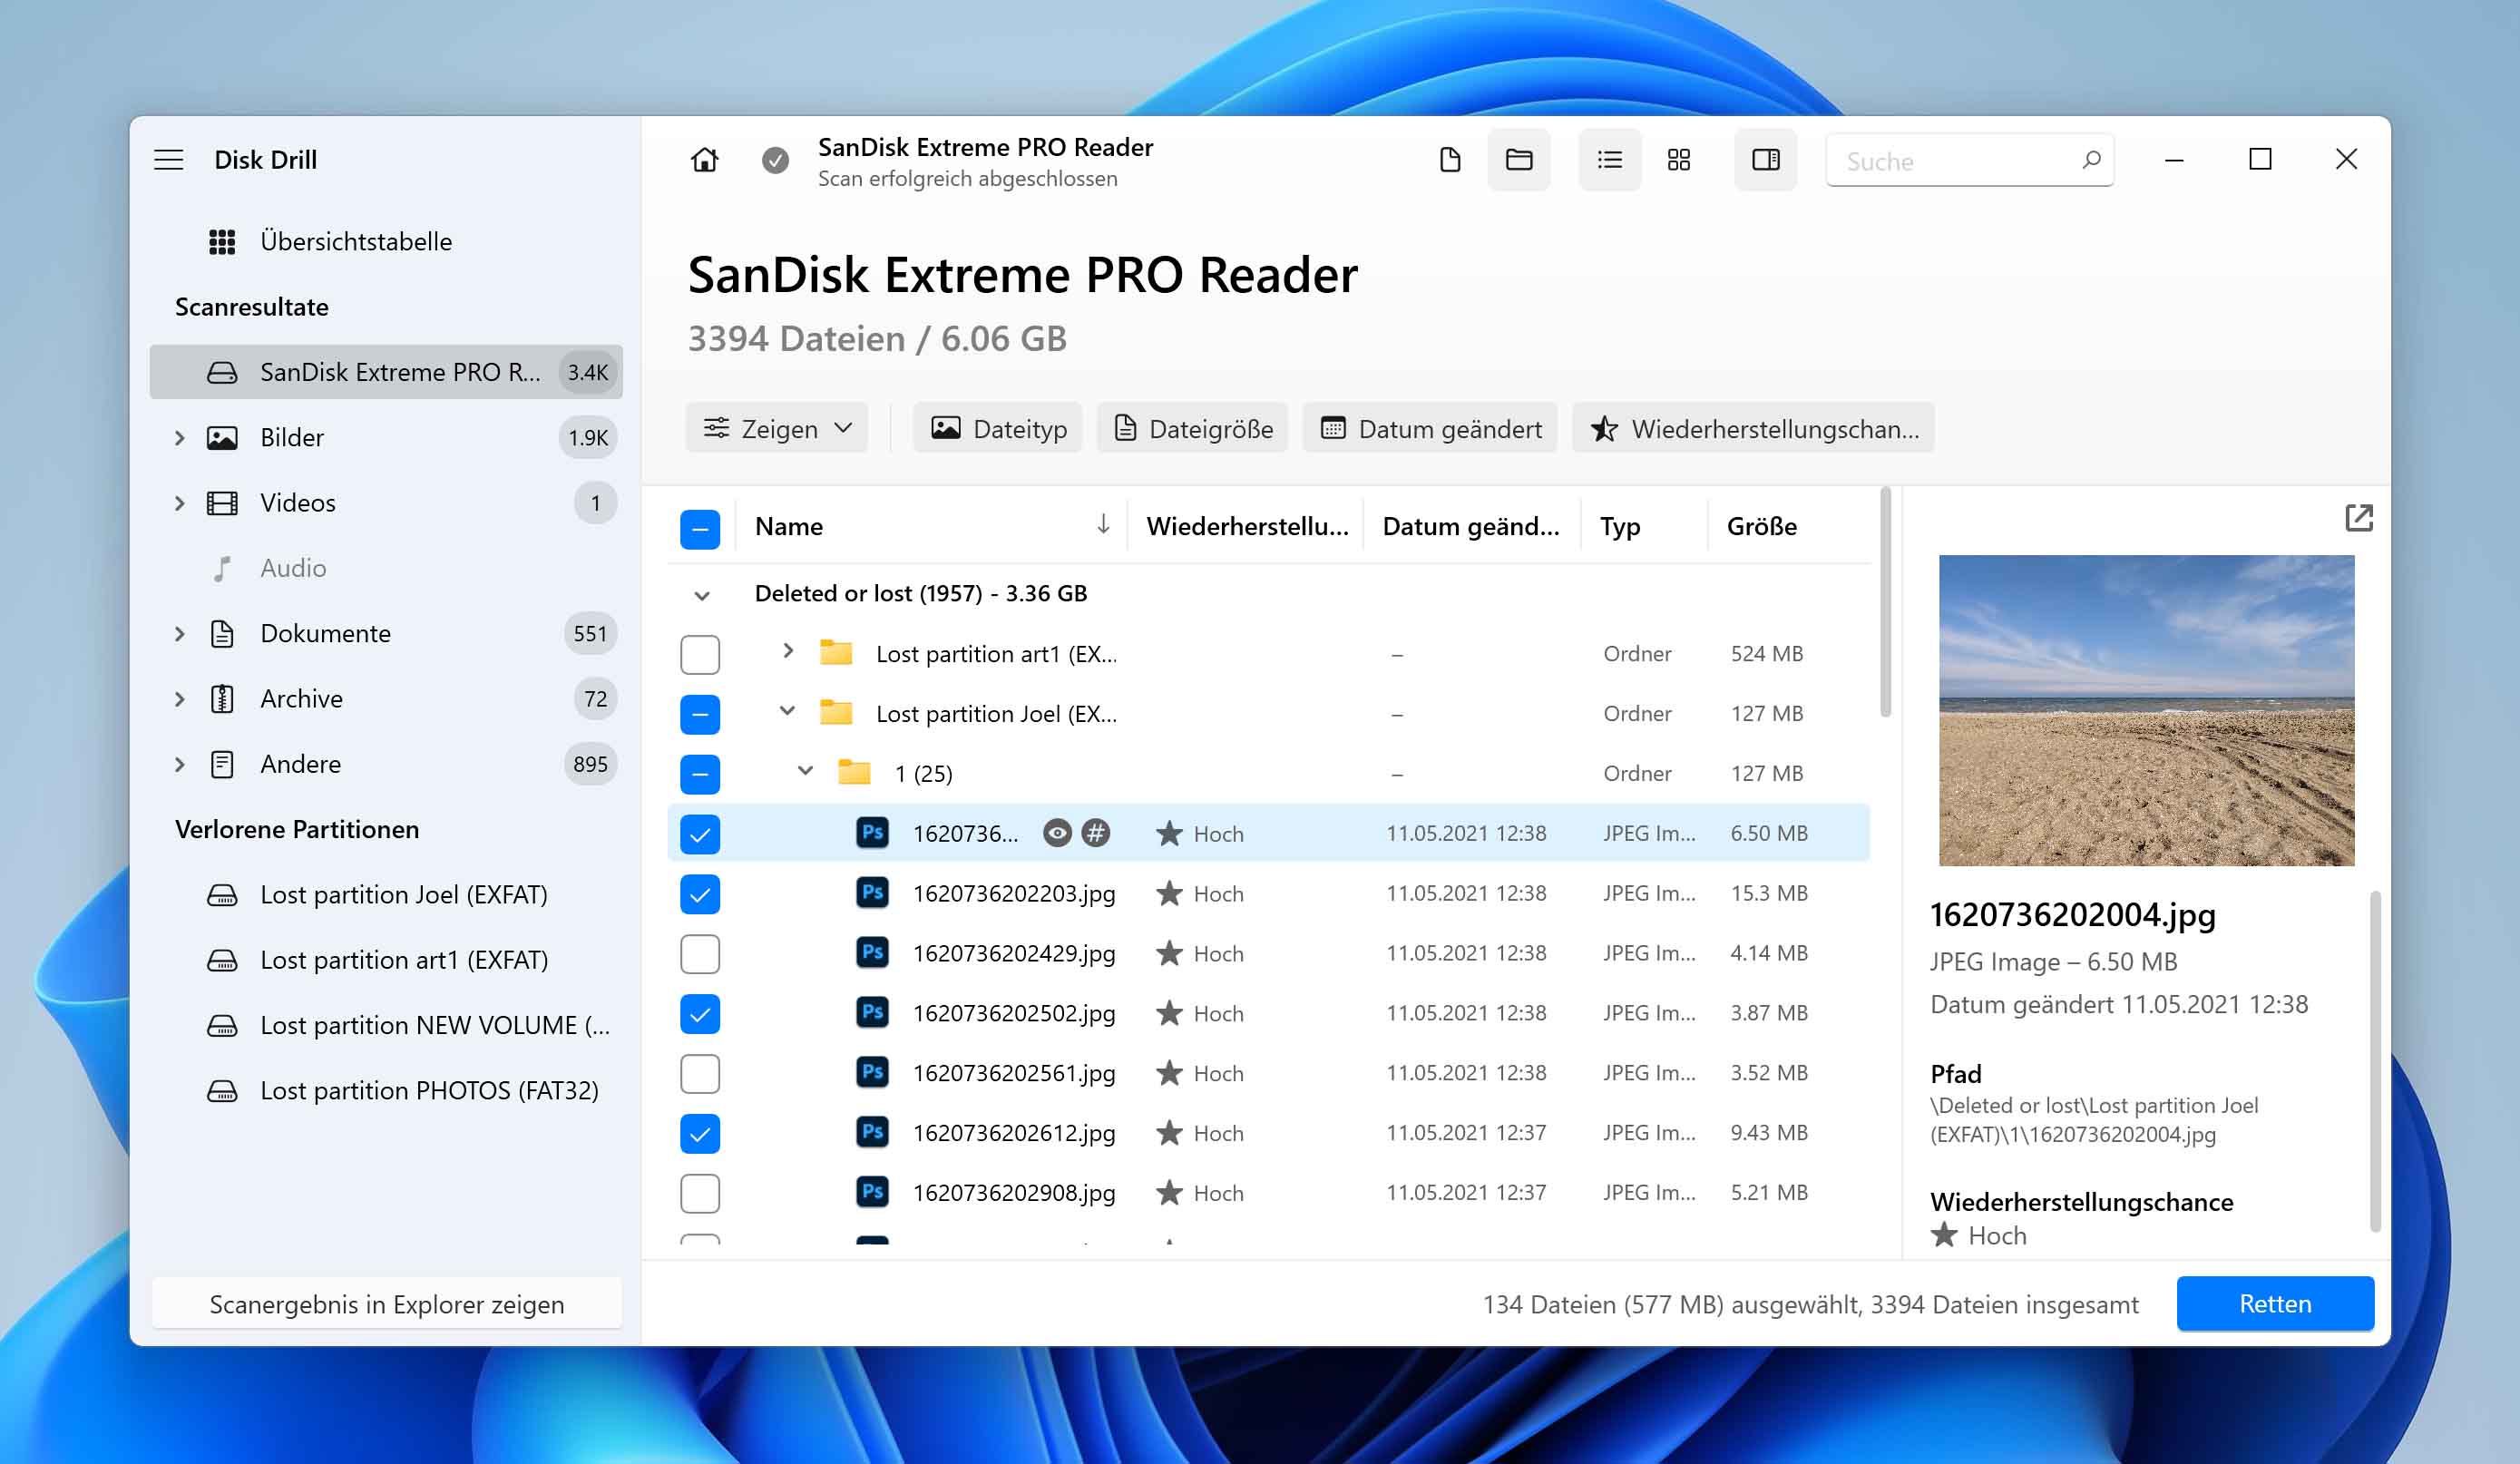Click Scanergebnis in Explorer zeigen

[x=386, y=1304]
